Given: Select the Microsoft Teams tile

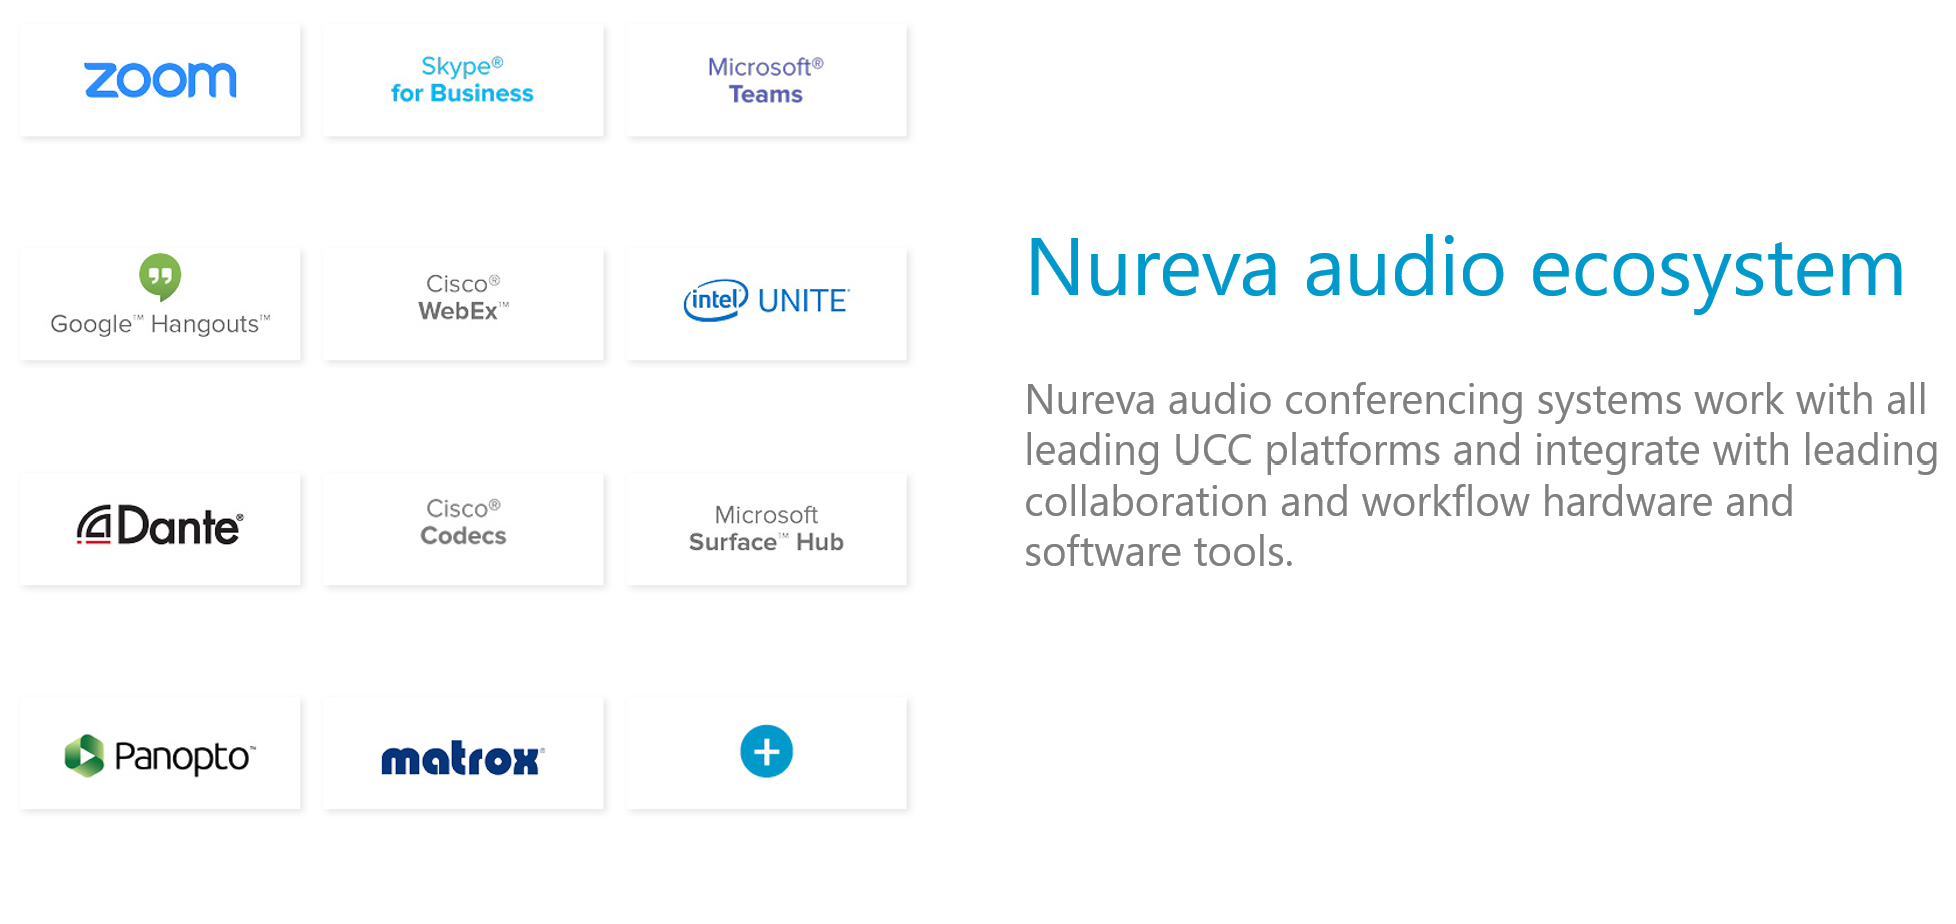Looking at the screenshot, I should point(766,80).
